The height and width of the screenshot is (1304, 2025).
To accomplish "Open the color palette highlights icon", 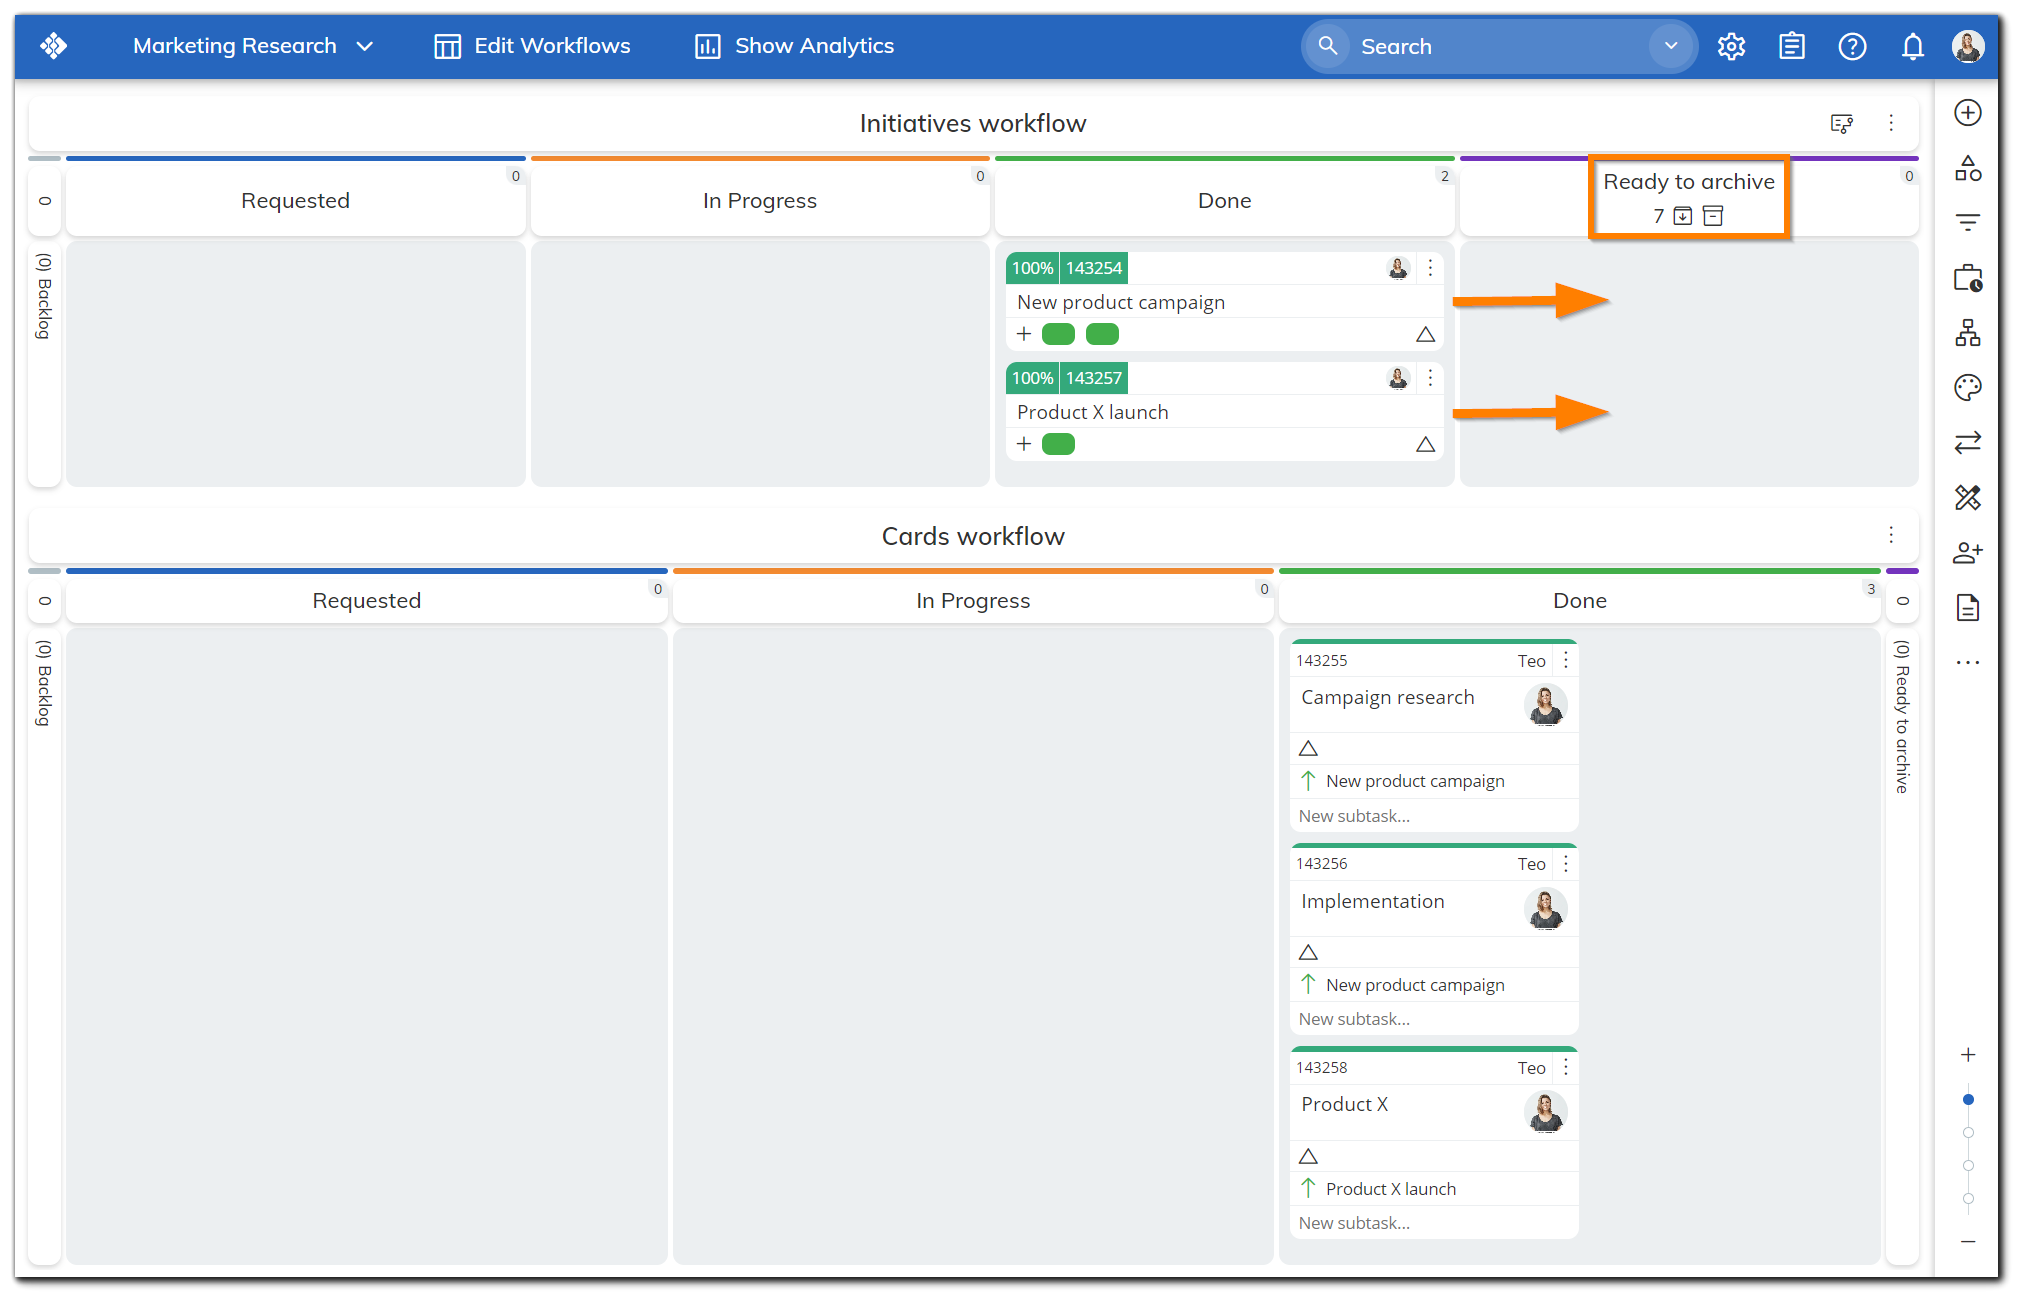I will click(1967, 388).
